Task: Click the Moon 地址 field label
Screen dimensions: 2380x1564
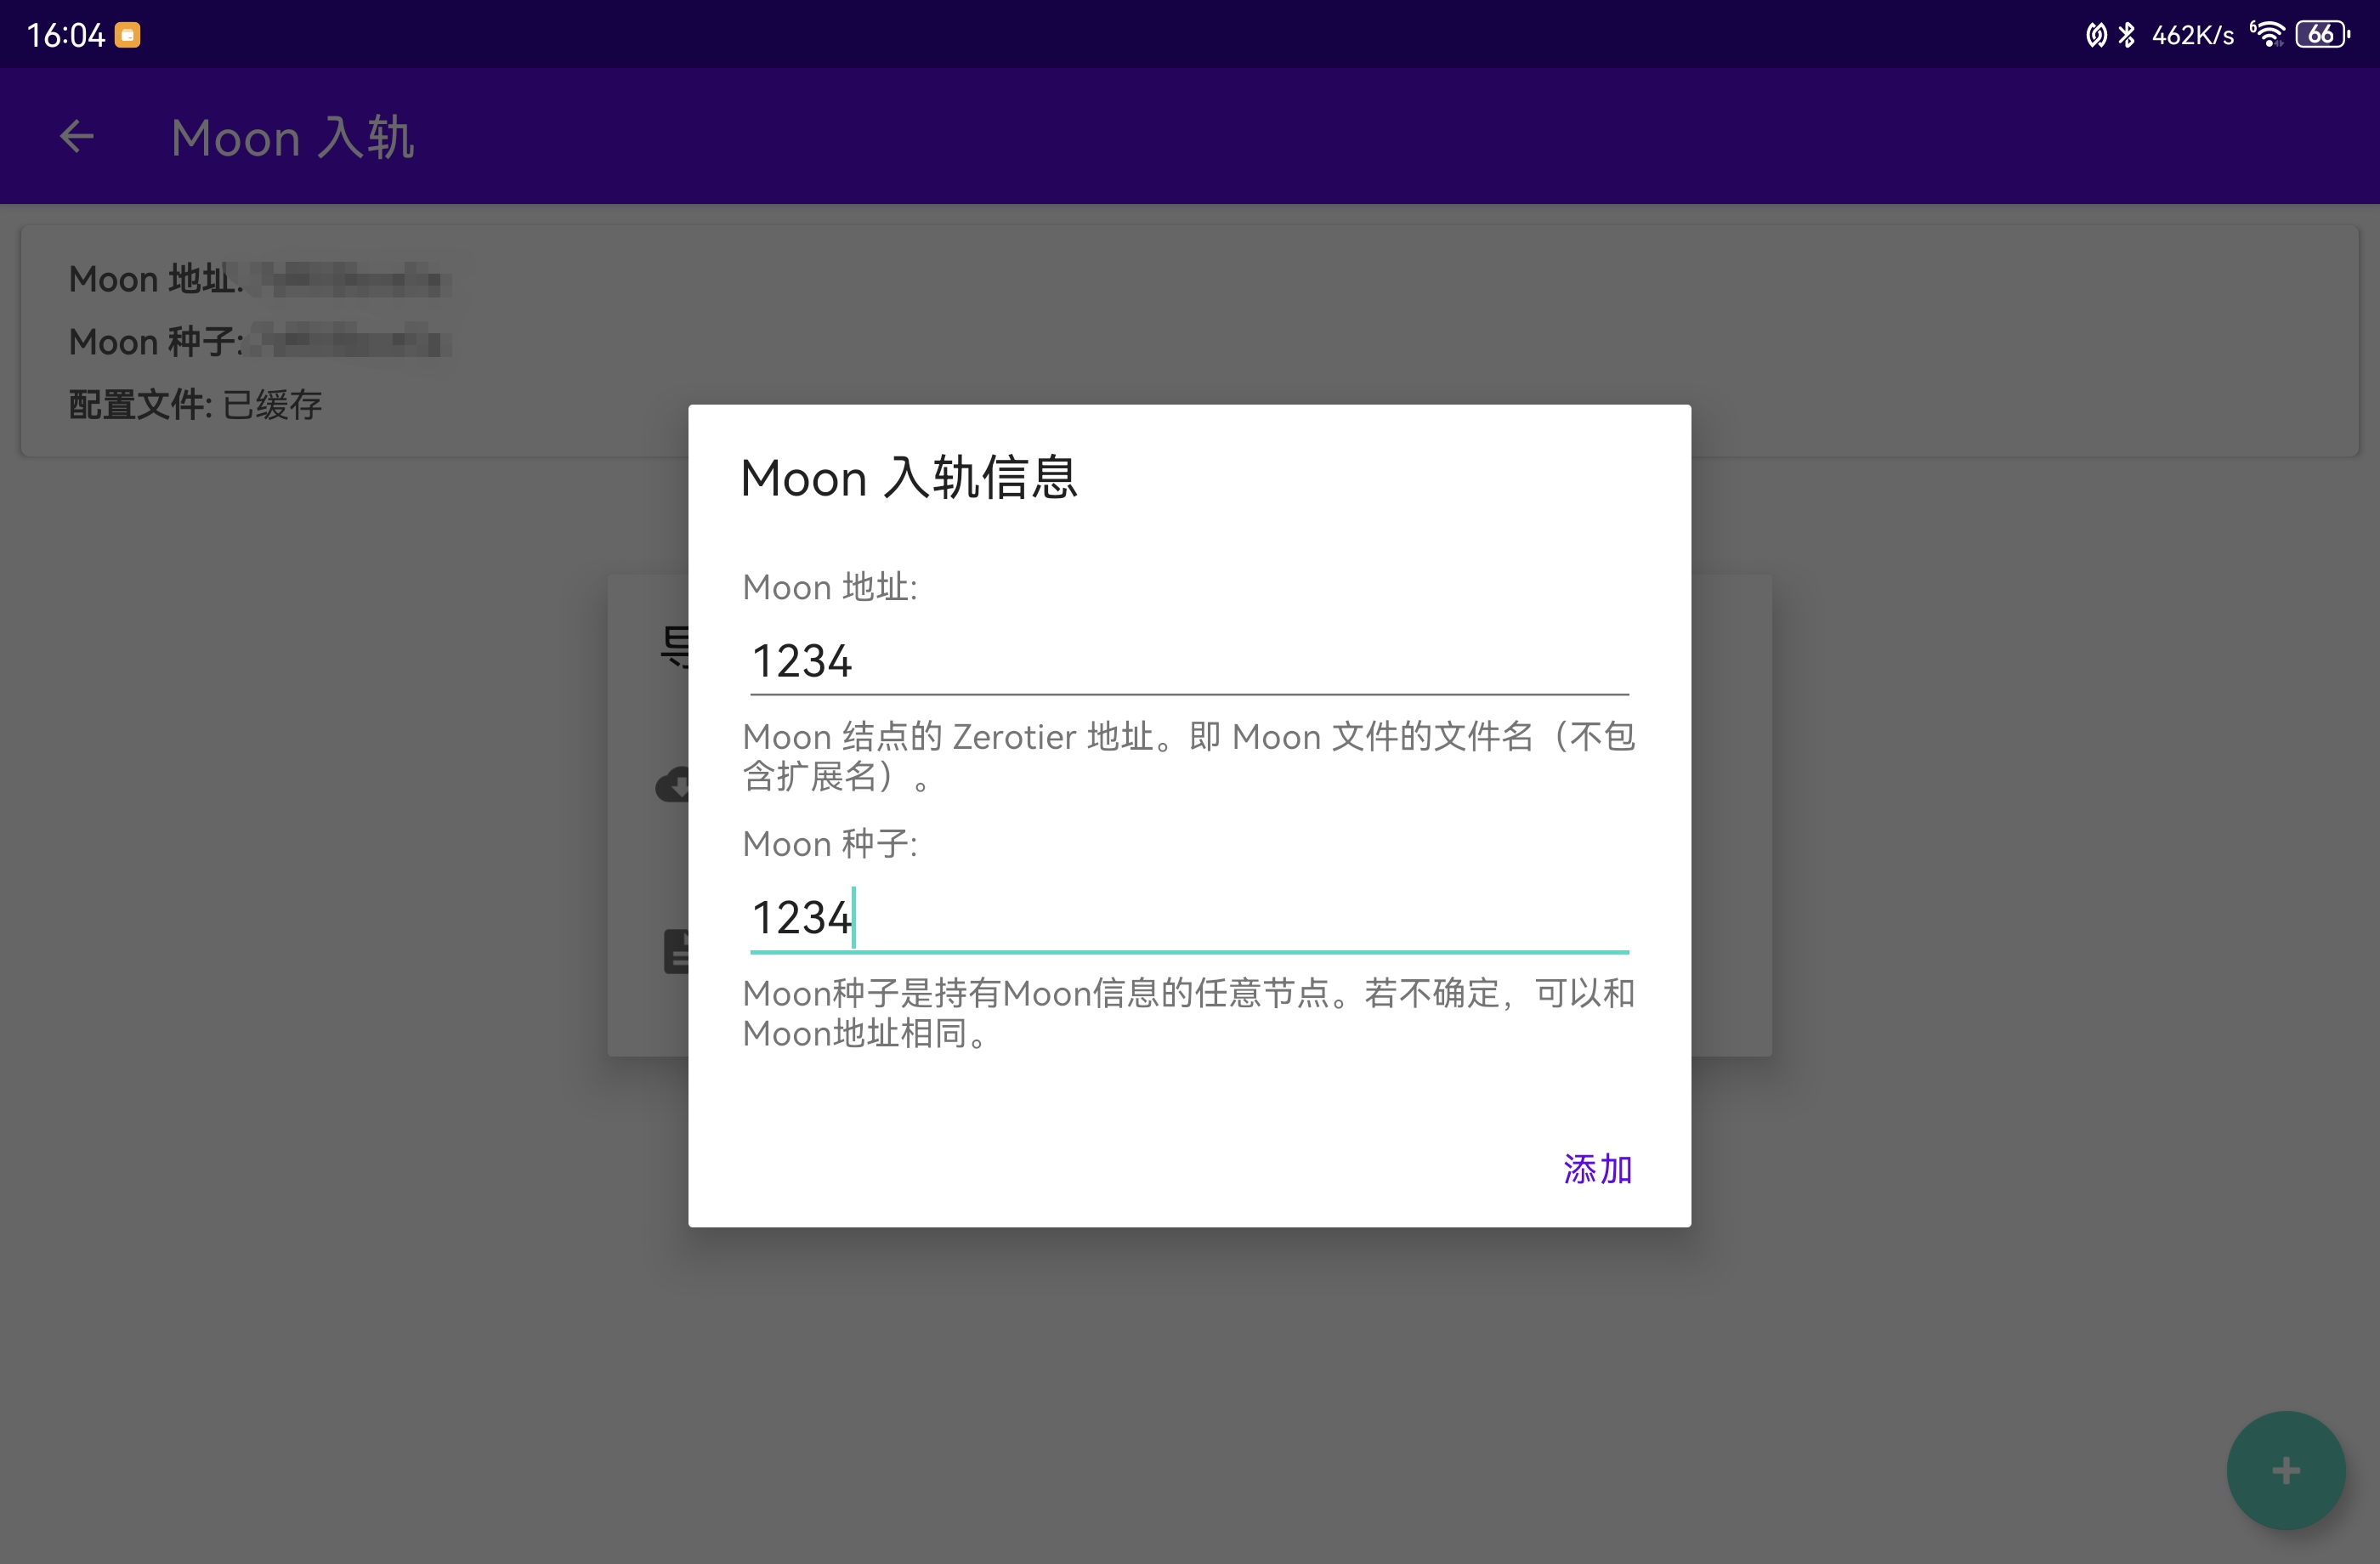Action: [x=829, y=587]
